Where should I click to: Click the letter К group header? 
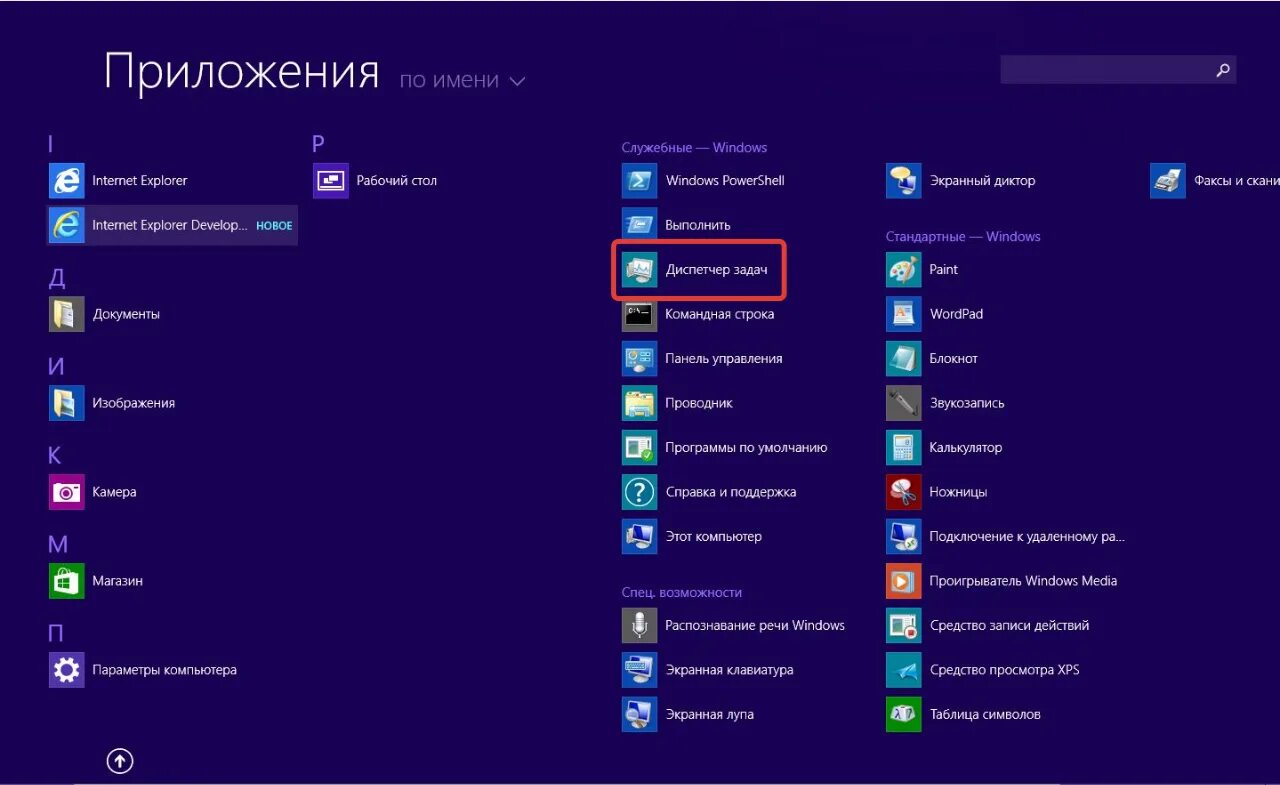coord(55,456)
